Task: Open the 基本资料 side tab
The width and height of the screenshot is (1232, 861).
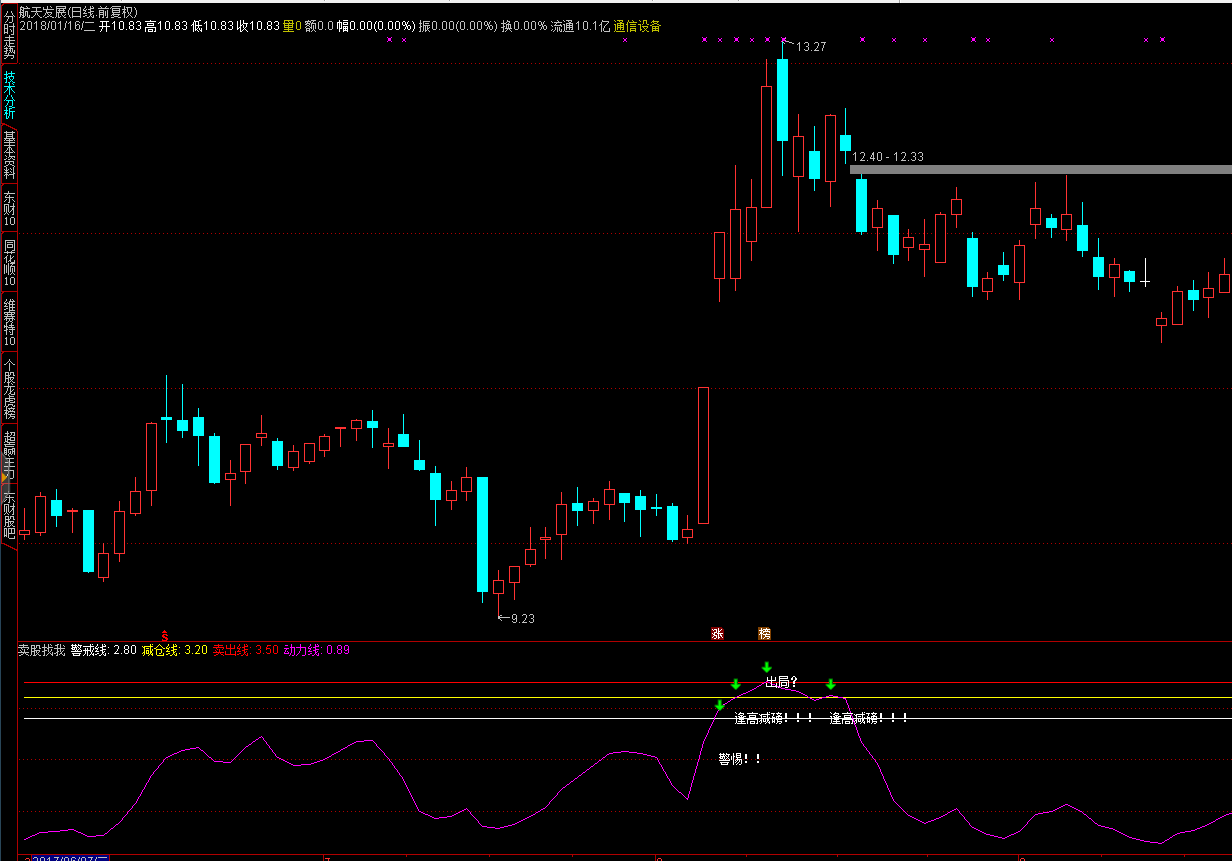Action: (x=8, y=154)
